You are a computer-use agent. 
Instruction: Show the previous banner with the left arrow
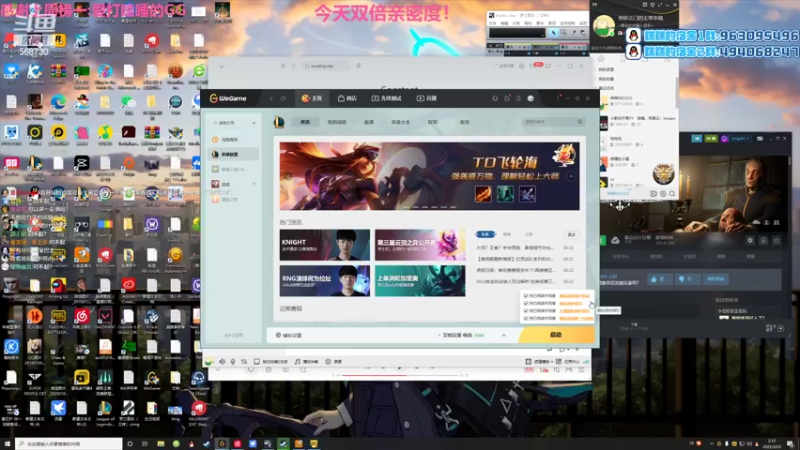(288, 177)
